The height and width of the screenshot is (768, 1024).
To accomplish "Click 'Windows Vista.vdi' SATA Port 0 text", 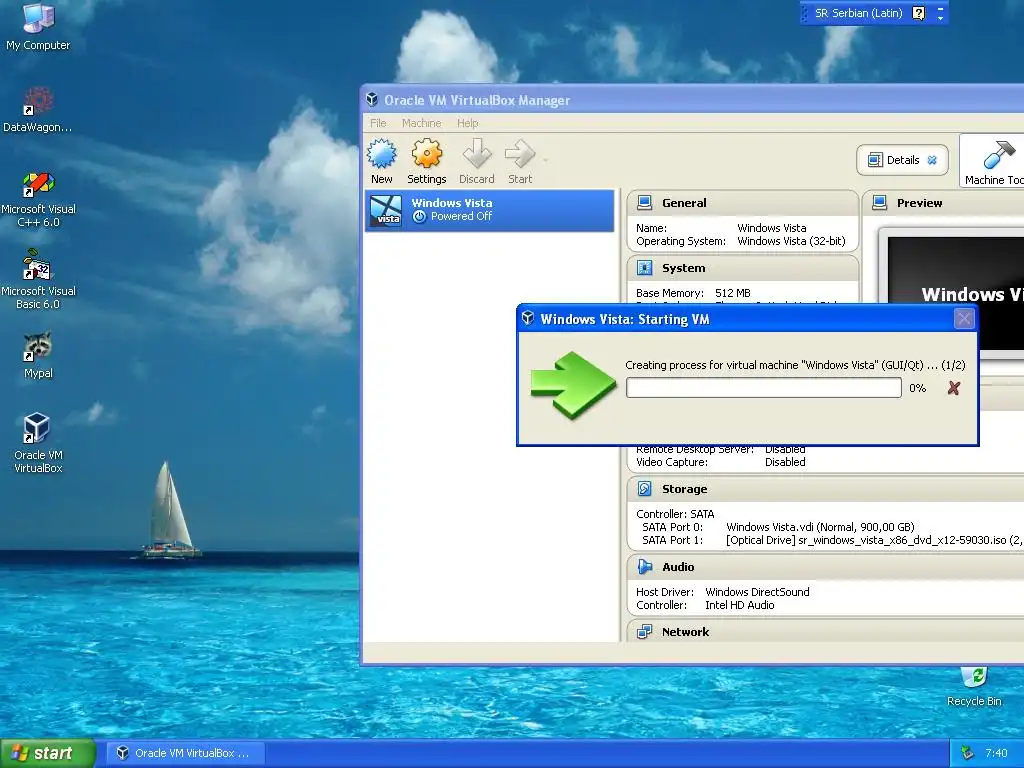I will pos(820,527).
